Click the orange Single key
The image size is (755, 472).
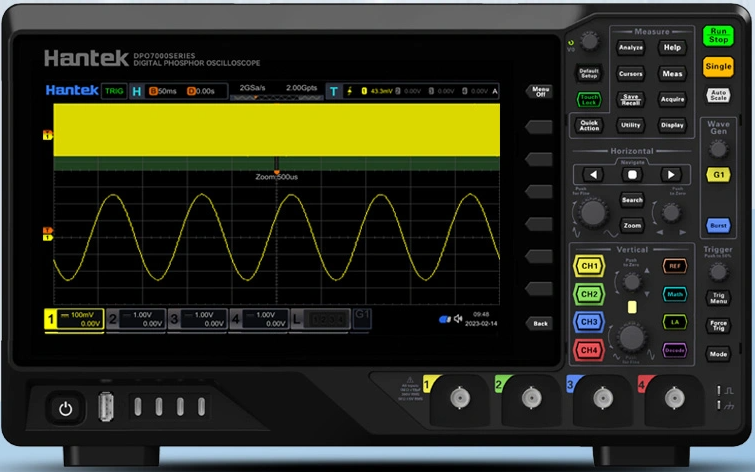718,66
